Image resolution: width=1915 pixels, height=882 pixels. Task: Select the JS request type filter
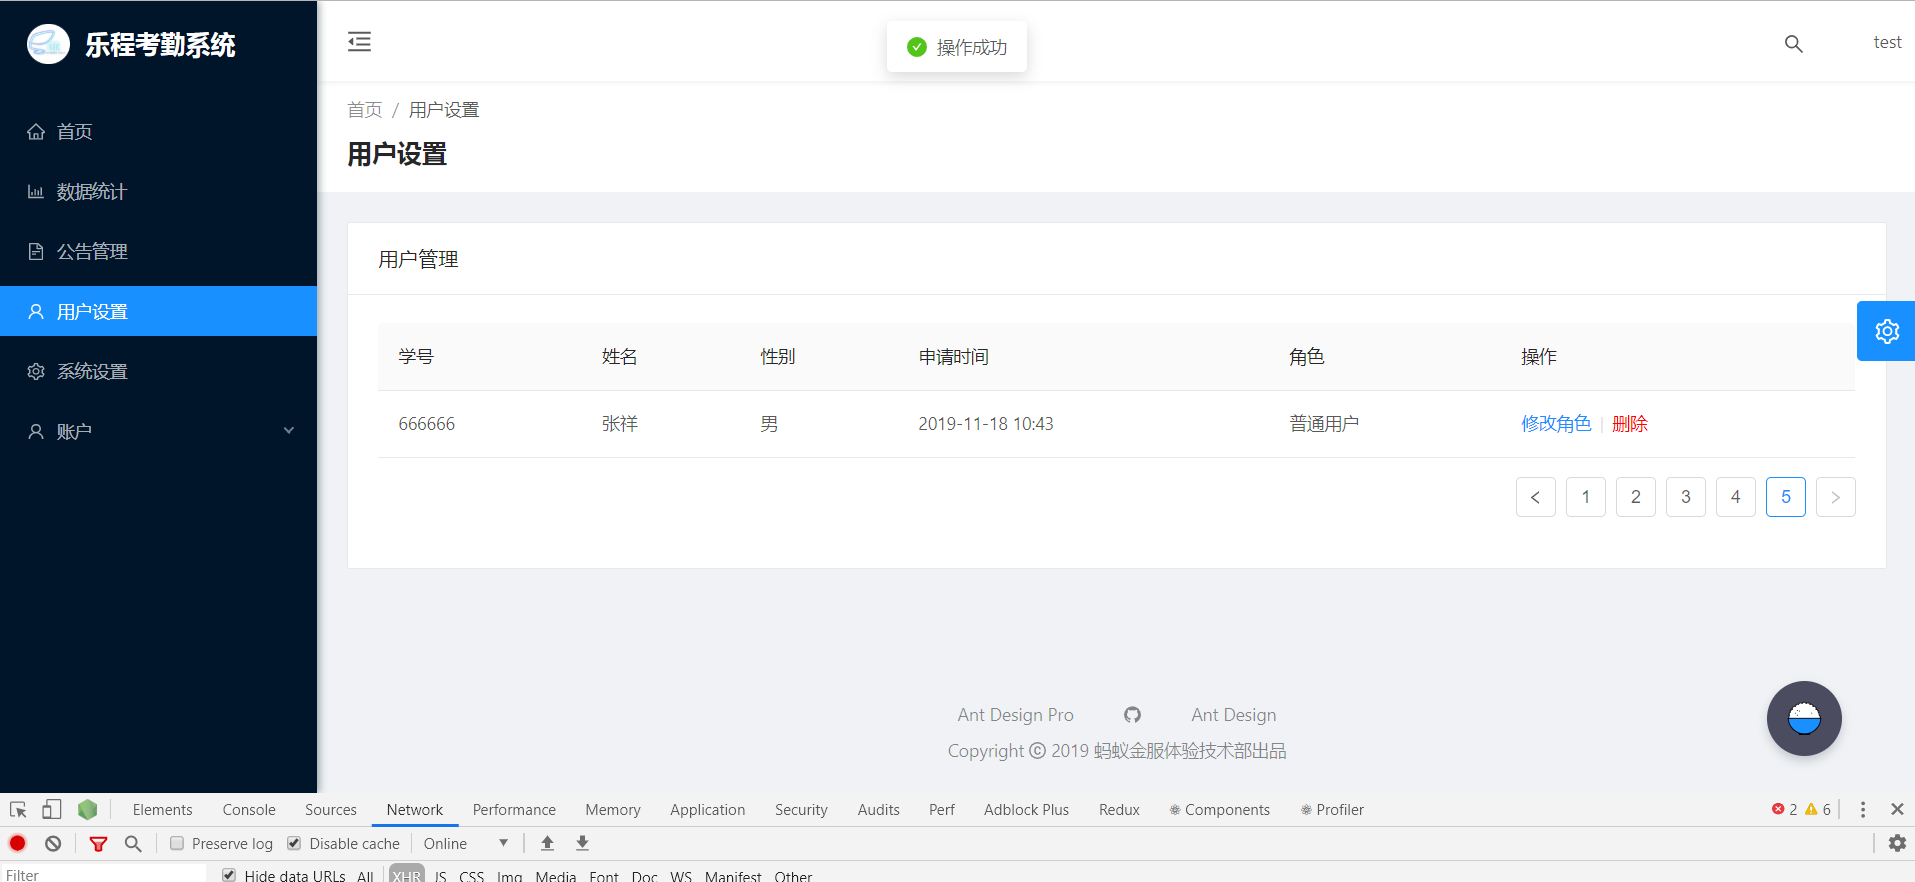point(440,875)
